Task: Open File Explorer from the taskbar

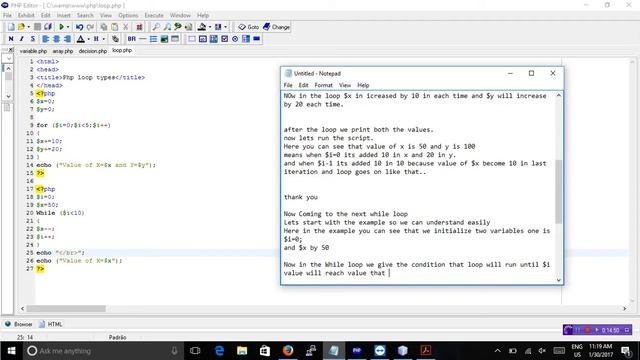Action: (x=242, y=351)
